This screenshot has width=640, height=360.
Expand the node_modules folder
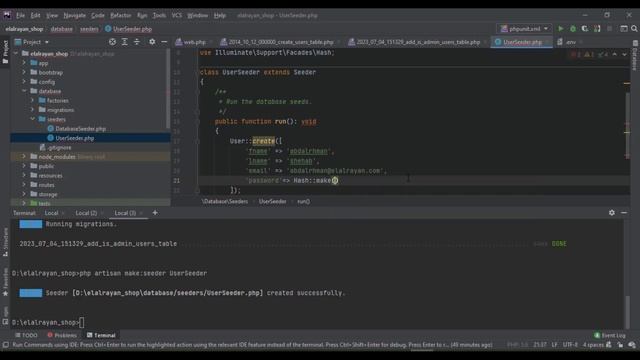pos(24,157)
